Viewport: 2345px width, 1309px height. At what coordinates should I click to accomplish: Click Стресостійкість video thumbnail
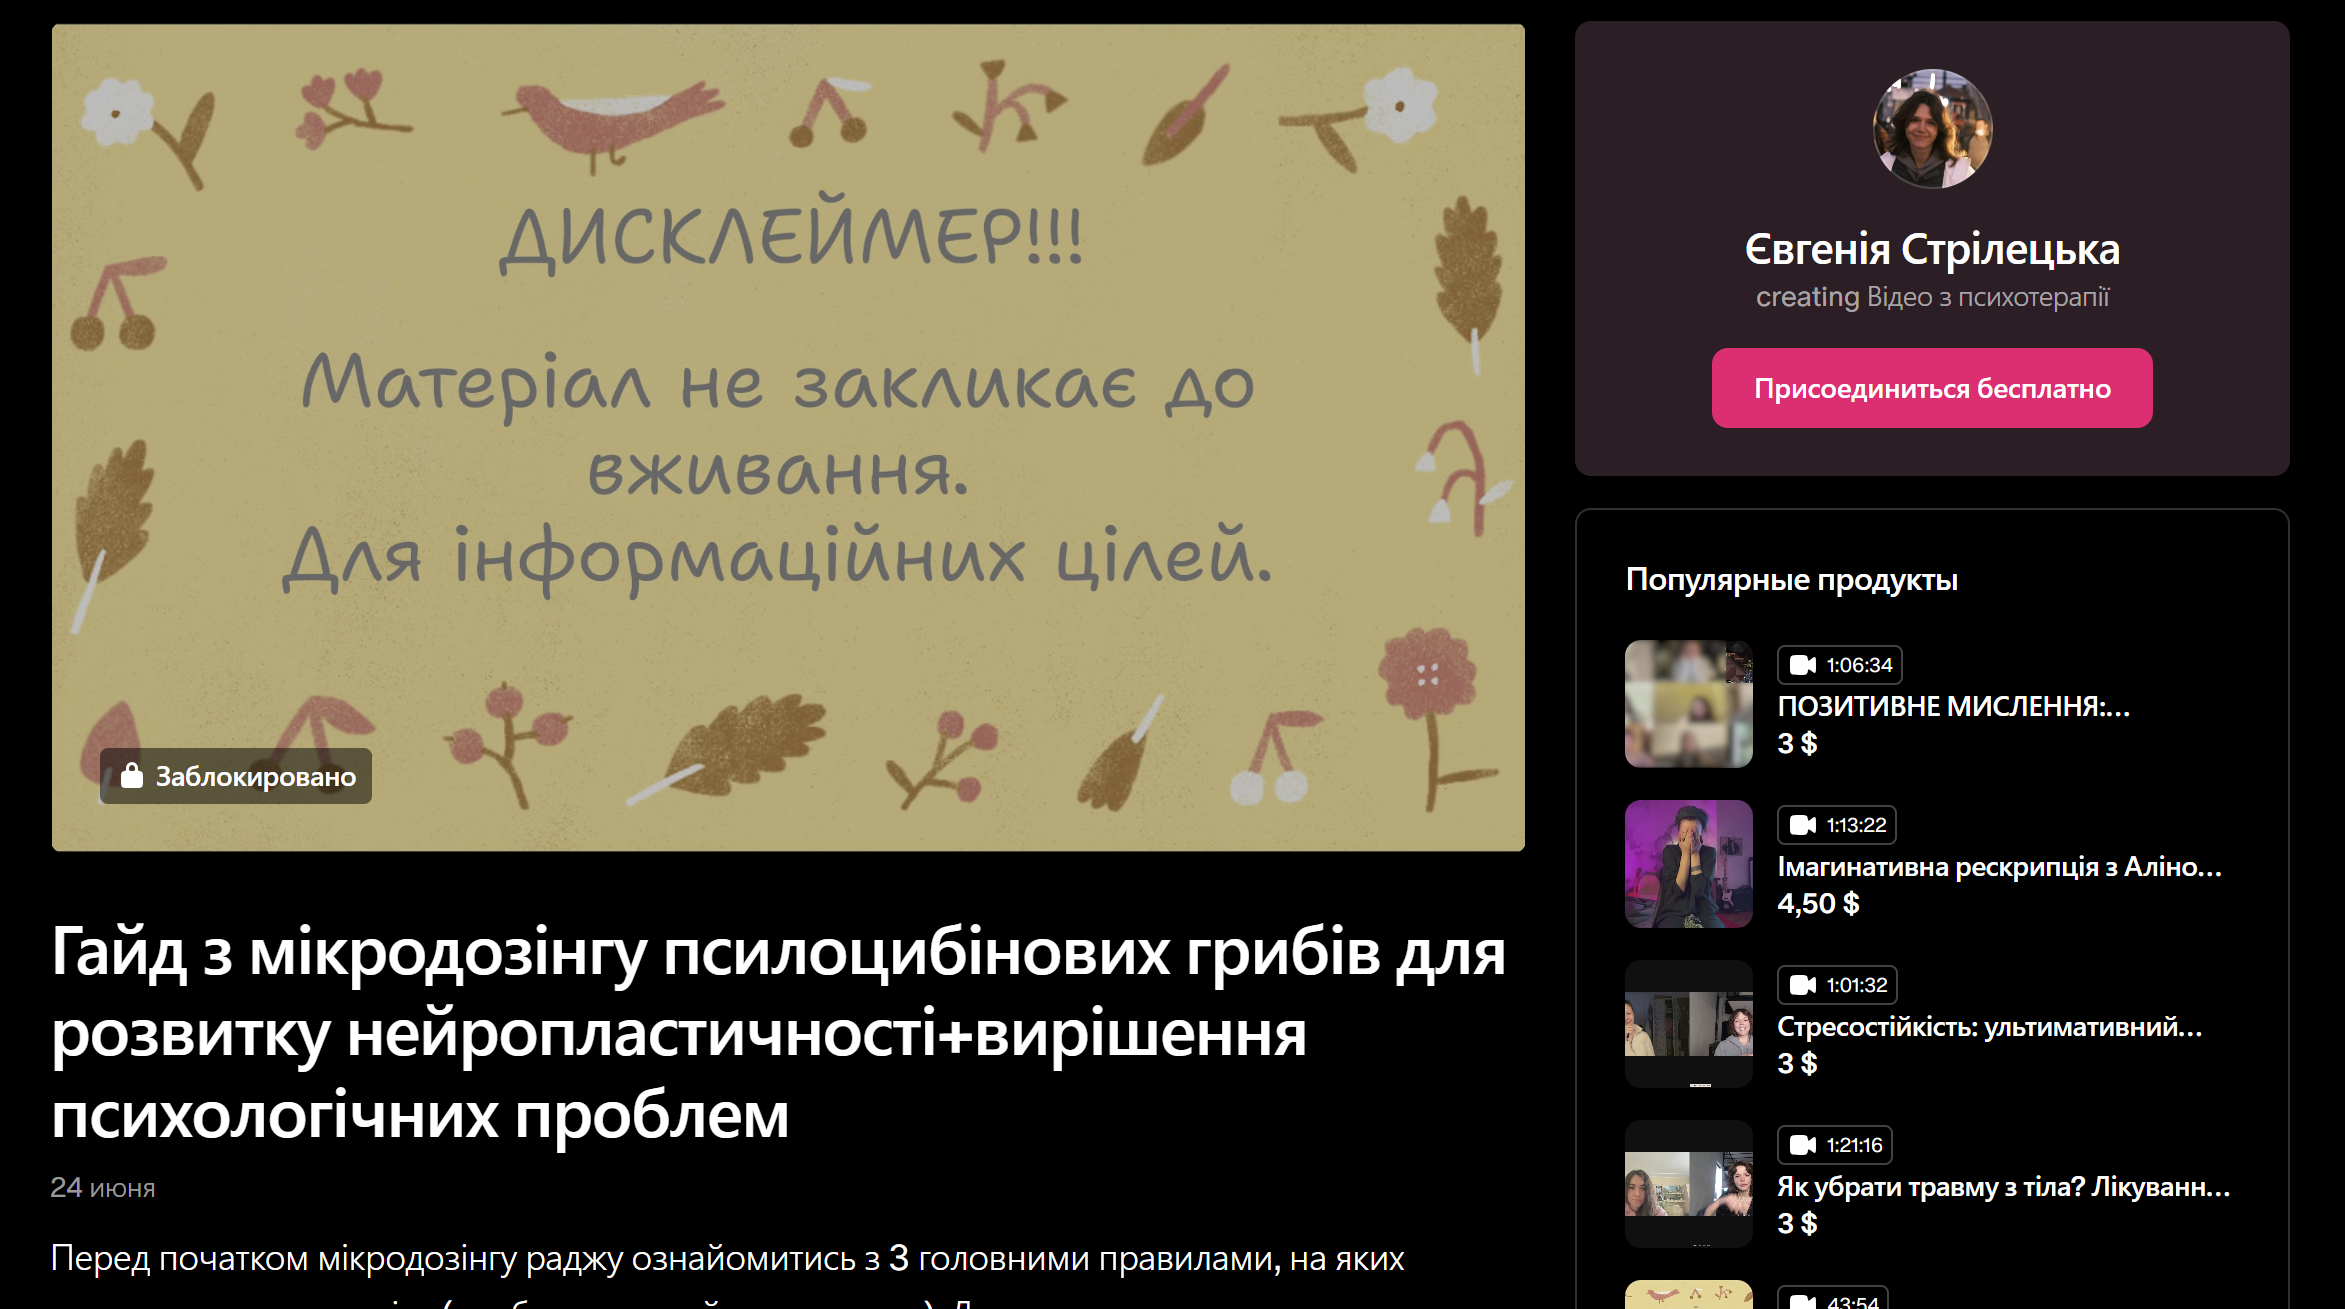pos(1688,1024)
